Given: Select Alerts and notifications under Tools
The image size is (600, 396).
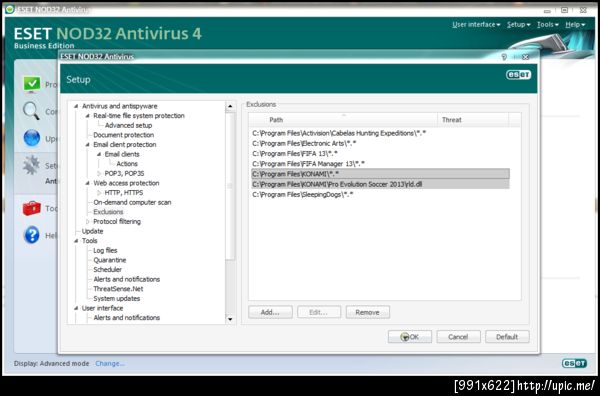Looking at the screenshot, I should [x=126, y=279].
